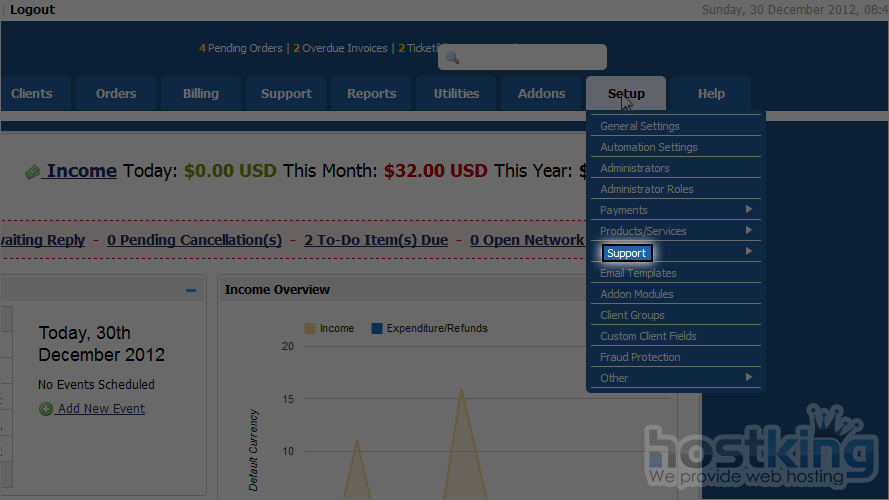Open Fraud Protection settings
The width and height of the screenshot is (889, 500).
click(640, 357)
